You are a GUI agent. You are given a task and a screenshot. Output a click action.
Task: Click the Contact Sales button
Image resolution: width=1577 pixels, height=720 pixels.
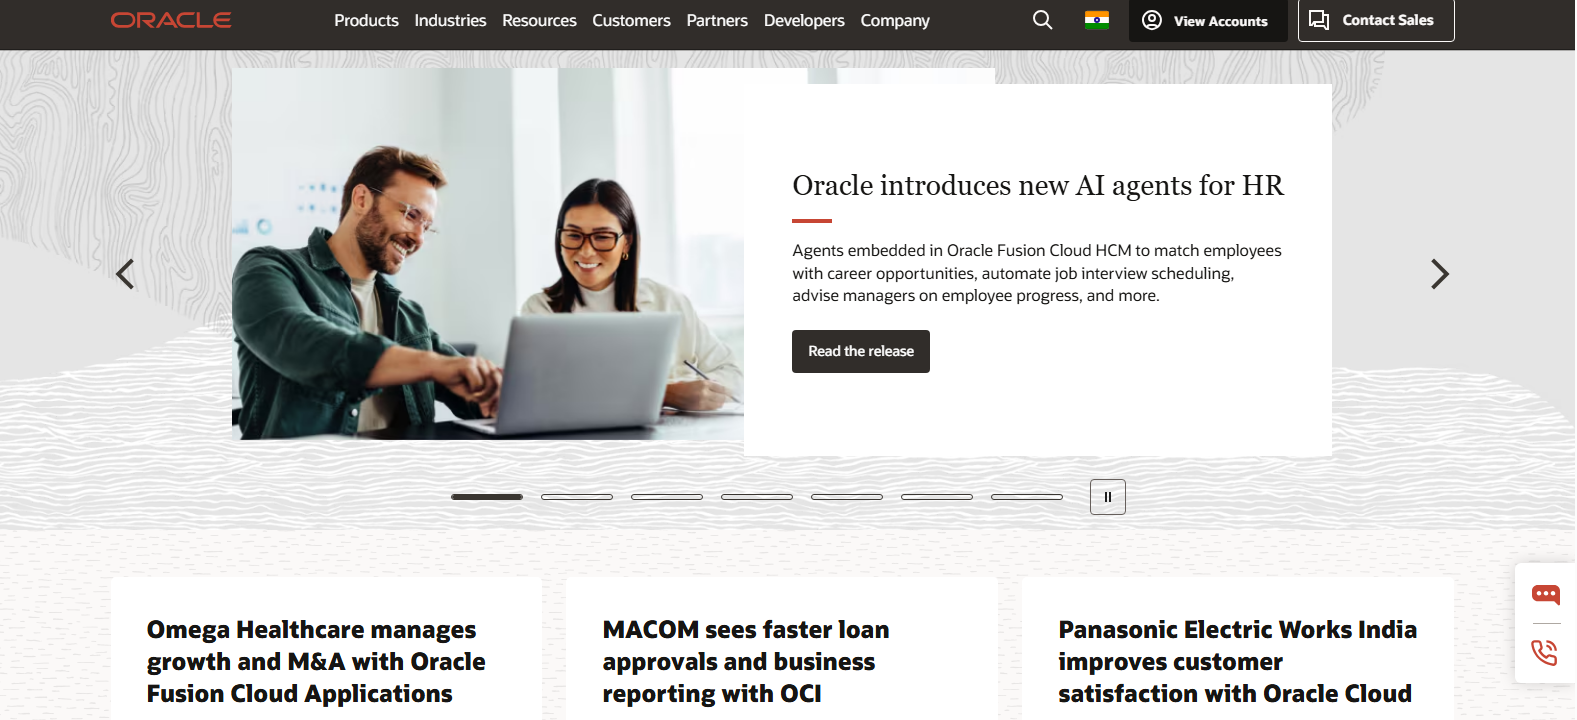pyautogui.click(x=1375, y=20)
